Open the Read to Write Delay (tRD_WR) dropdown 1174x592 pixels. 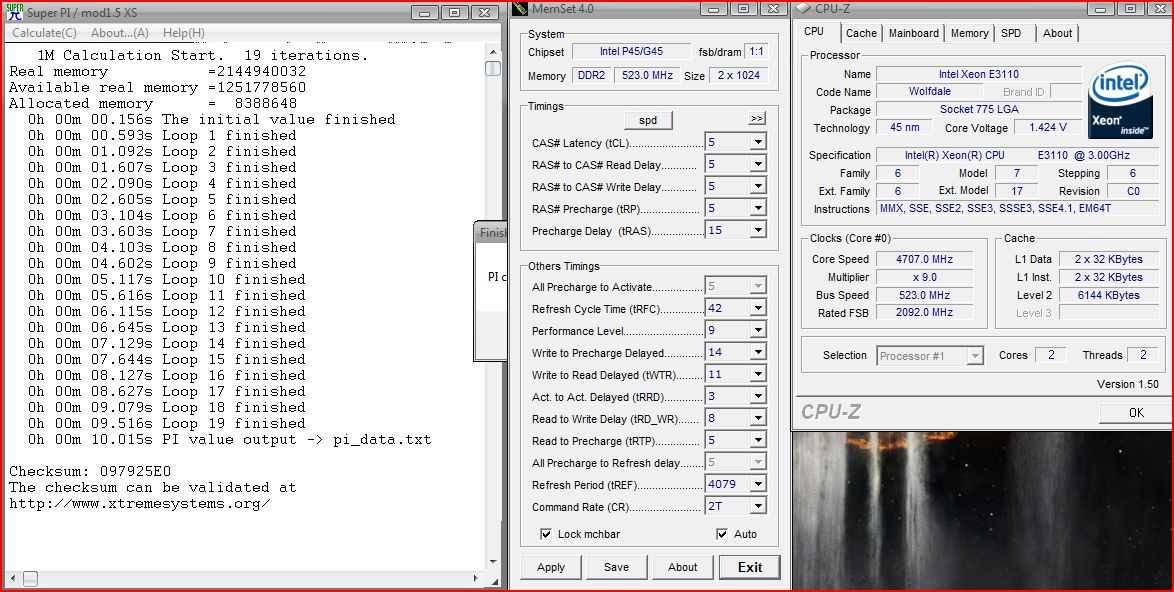[758, 418]
